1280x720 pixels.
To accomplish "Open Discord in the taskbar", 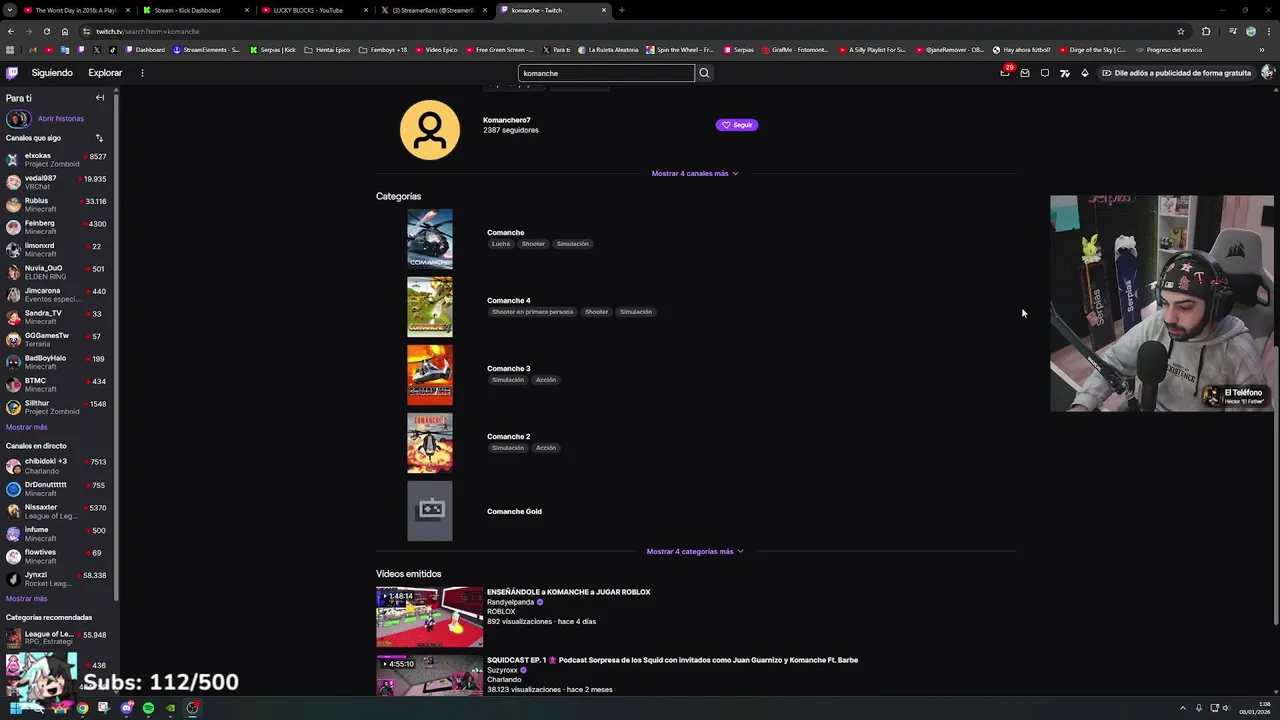I will (126, 708).
